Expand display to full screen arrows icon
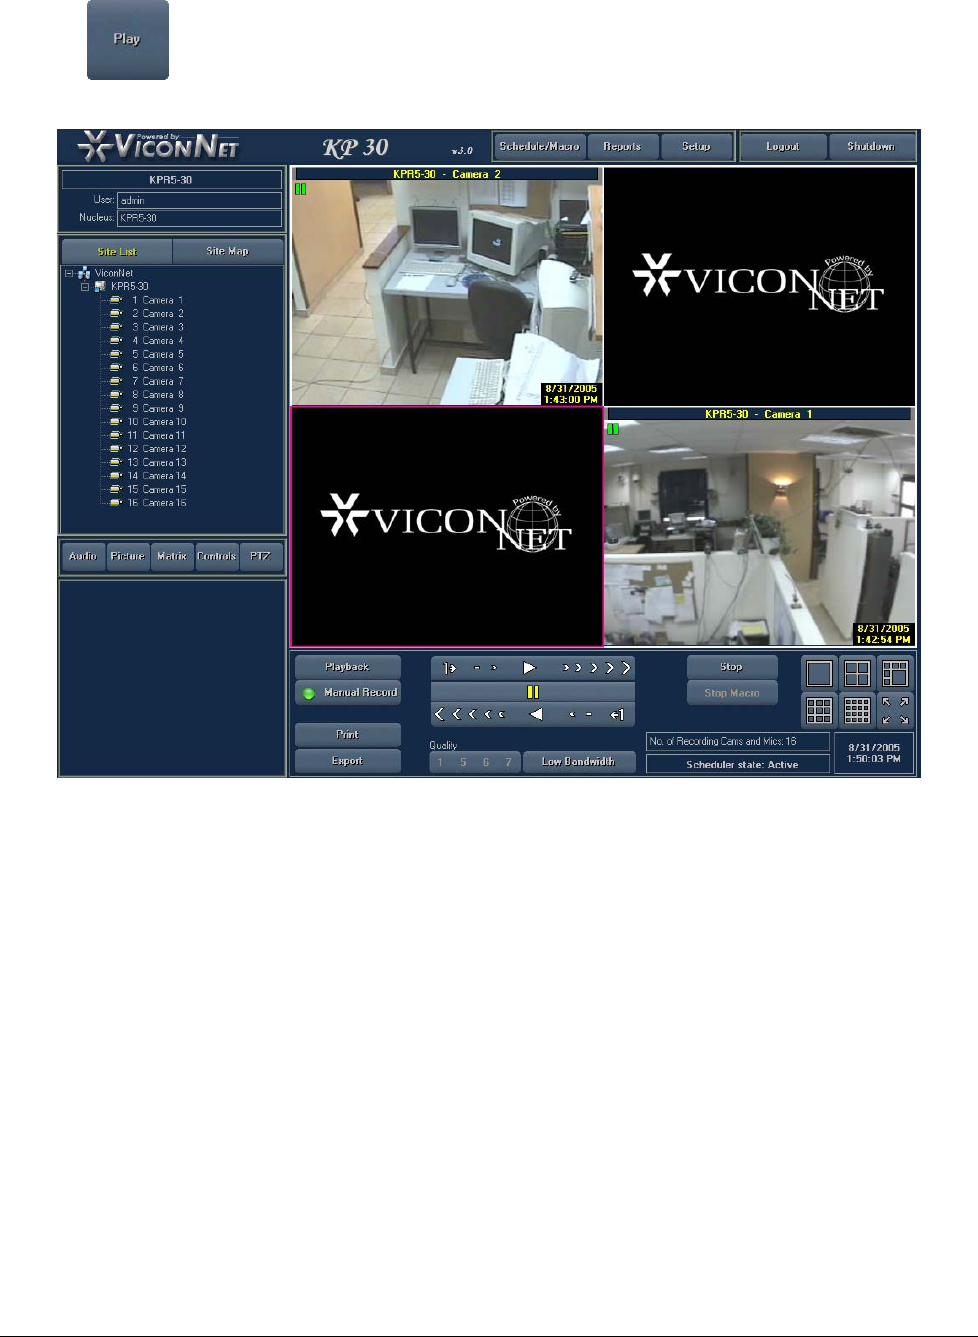 [x=895, y=710]
